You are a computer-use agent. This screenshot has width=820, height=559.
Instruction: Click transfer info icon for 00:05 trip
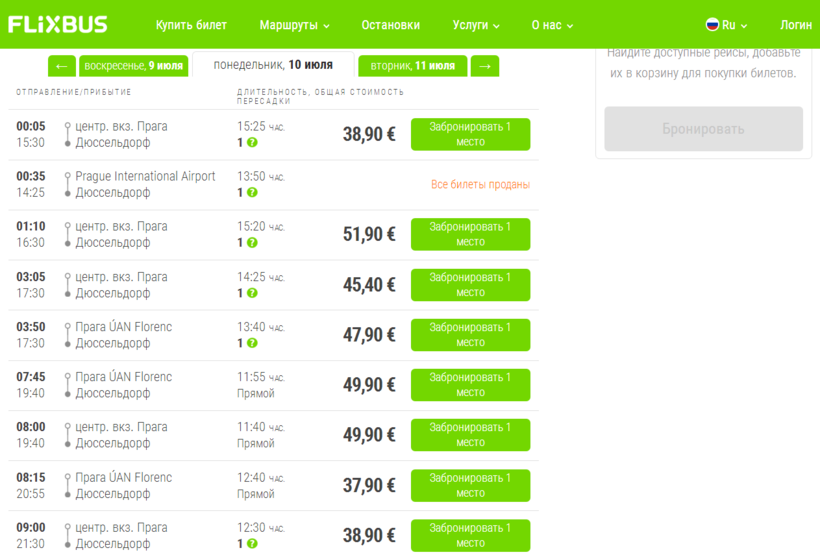click(252, 143)
